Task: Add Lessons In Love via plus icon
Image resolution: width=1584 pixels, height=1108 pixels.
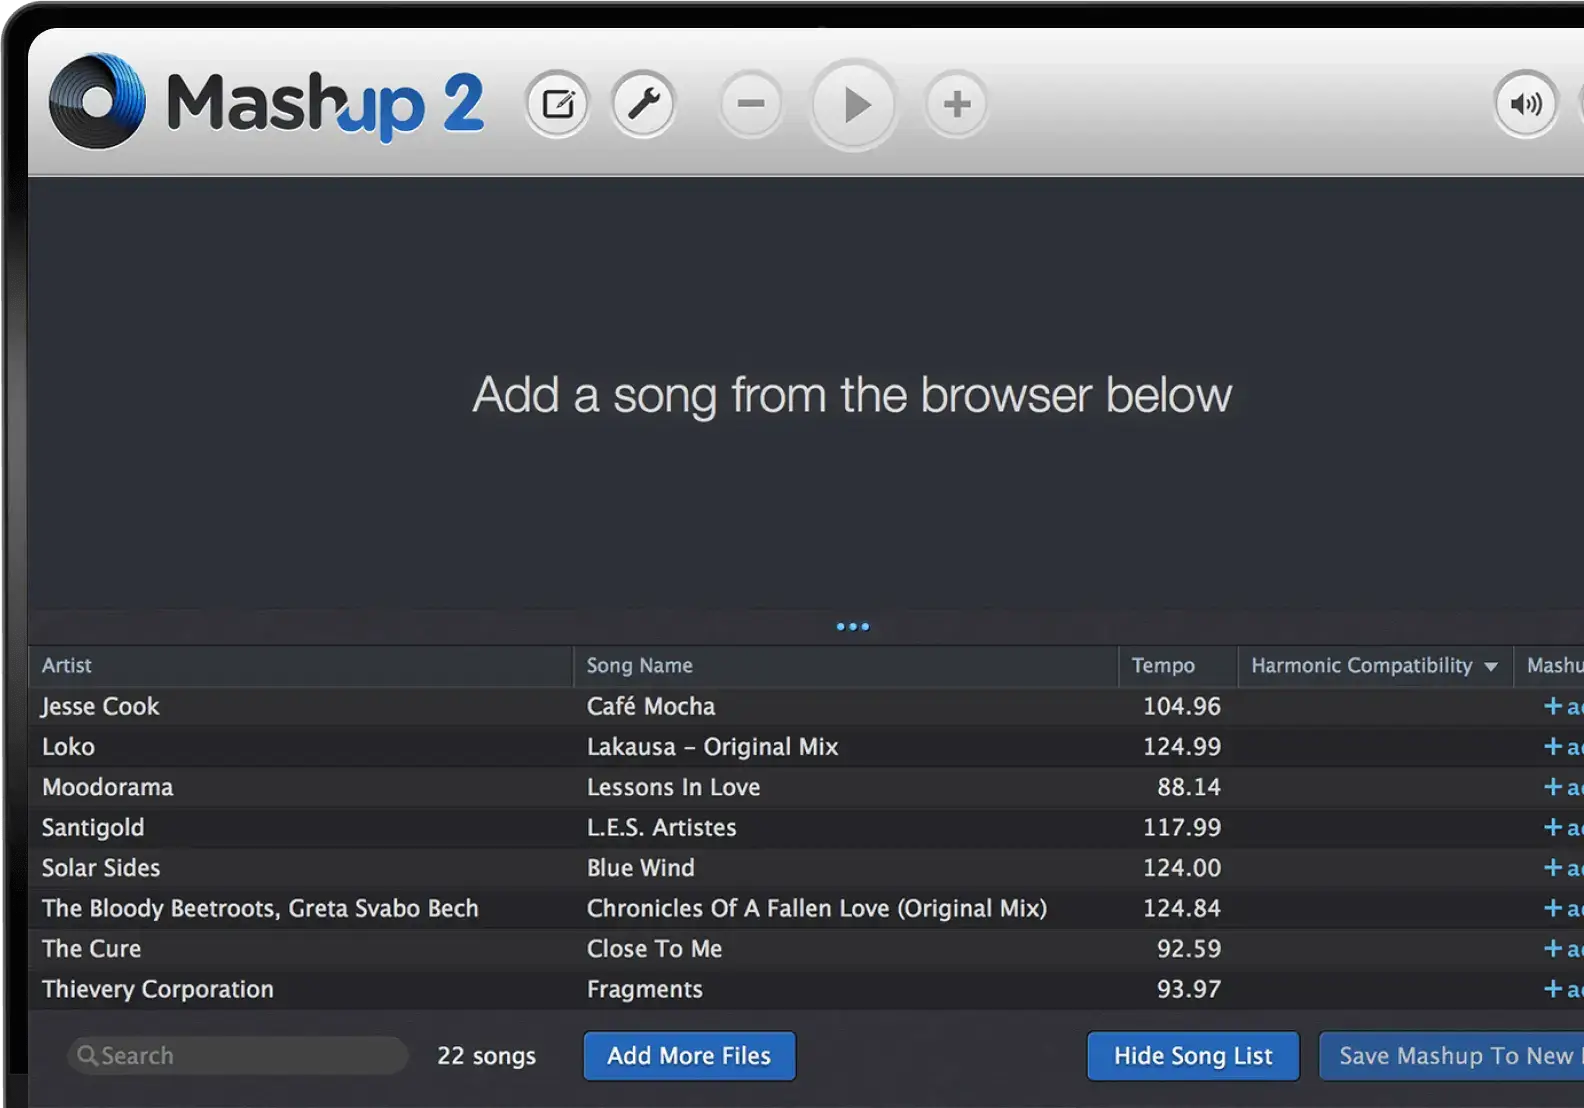Action: click(x=1553, y=787)
